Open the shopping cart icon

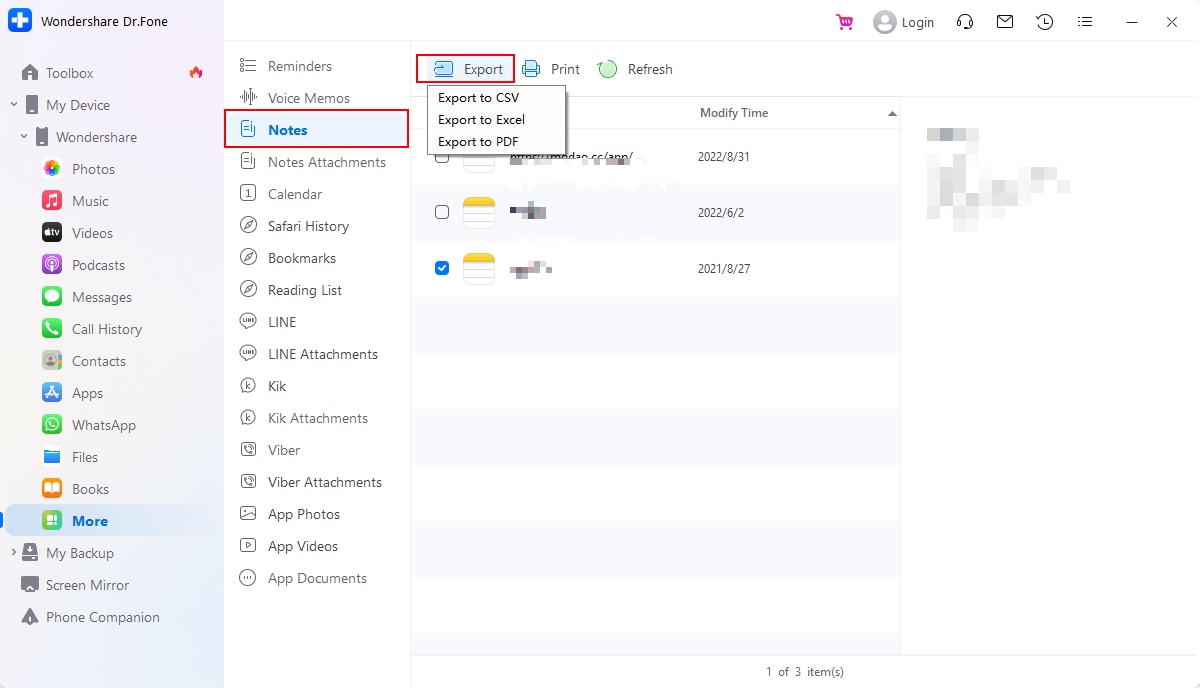(x=845, y=22)
